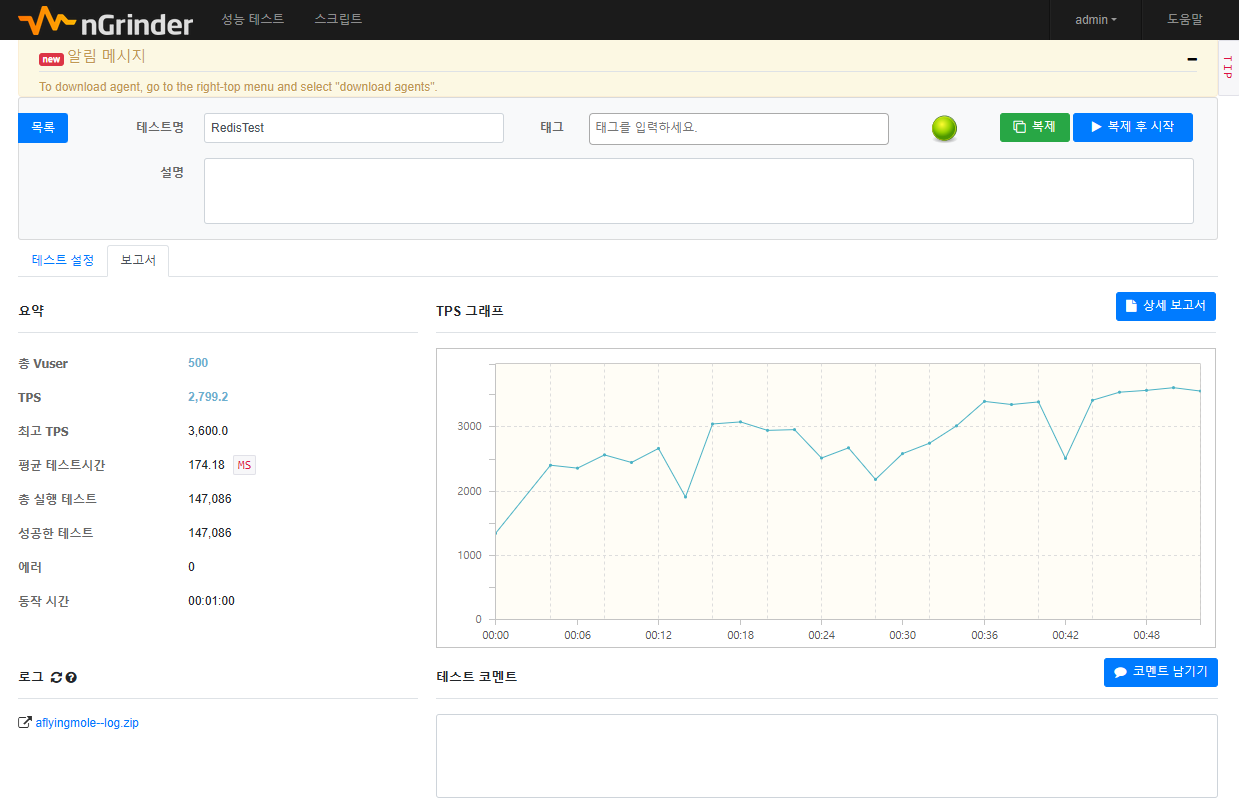Click the 코멘트 남기기 button
This screenshot has height=808, width=1239.
[x=1161, y=672]
